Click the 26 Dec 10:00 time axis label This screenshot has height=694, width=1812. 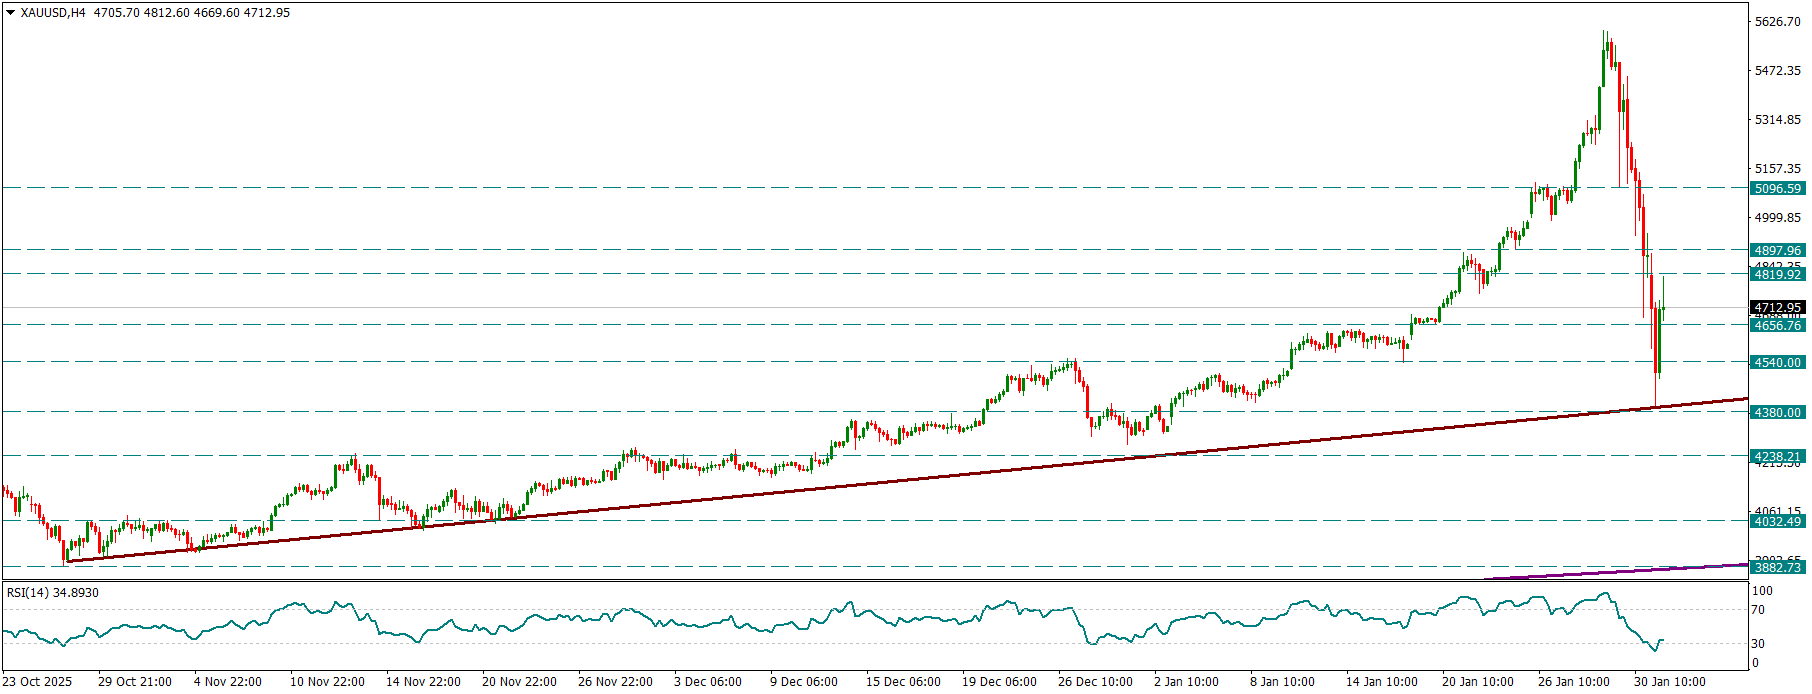[1095, 682]
